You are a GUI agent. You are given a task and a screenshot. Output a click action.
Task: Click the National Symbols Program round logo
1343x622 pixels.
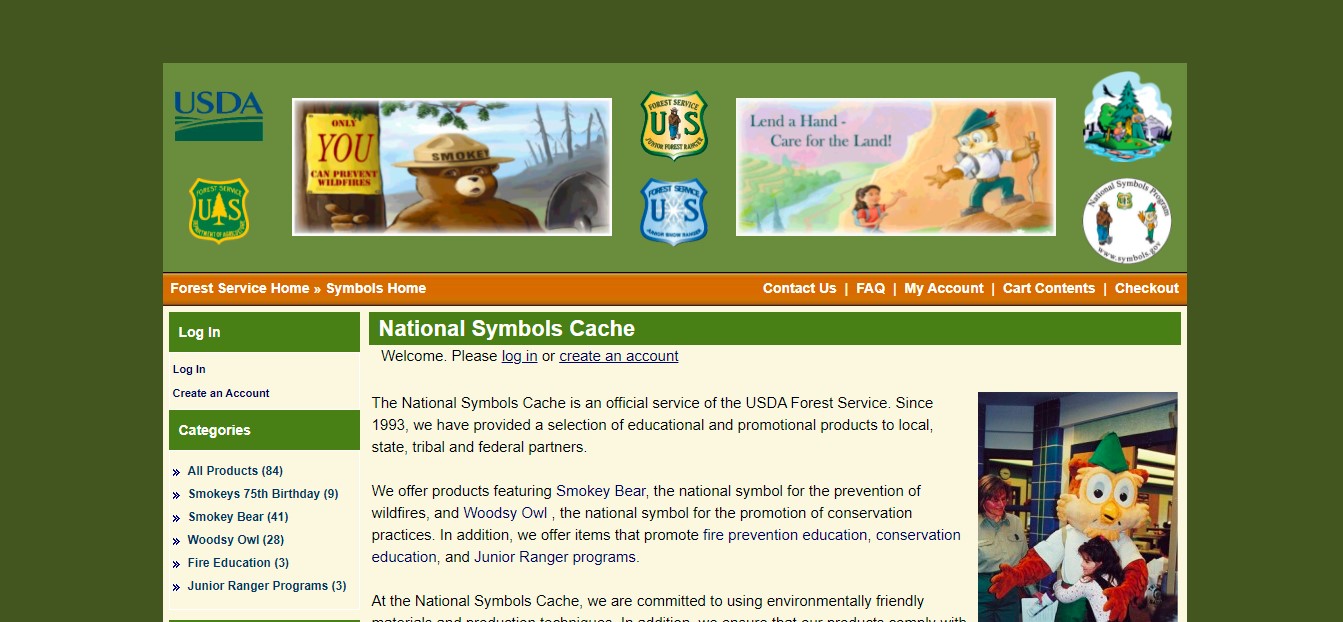tap(1127, 221)
